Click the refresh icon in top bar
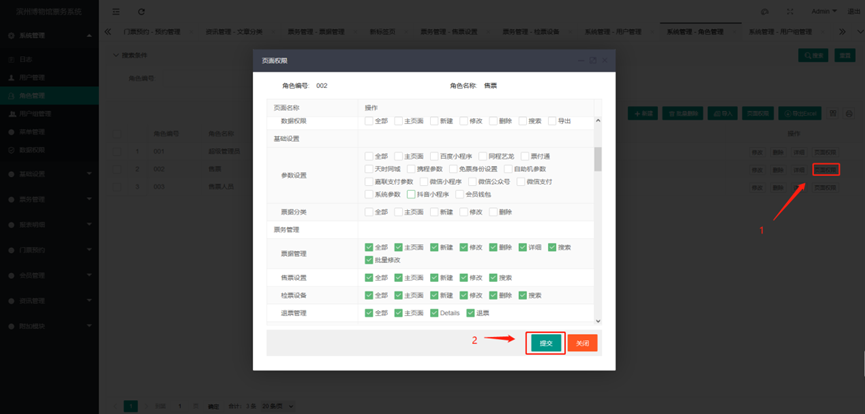The height and width of the screenshot is (414, 865). 141,12
